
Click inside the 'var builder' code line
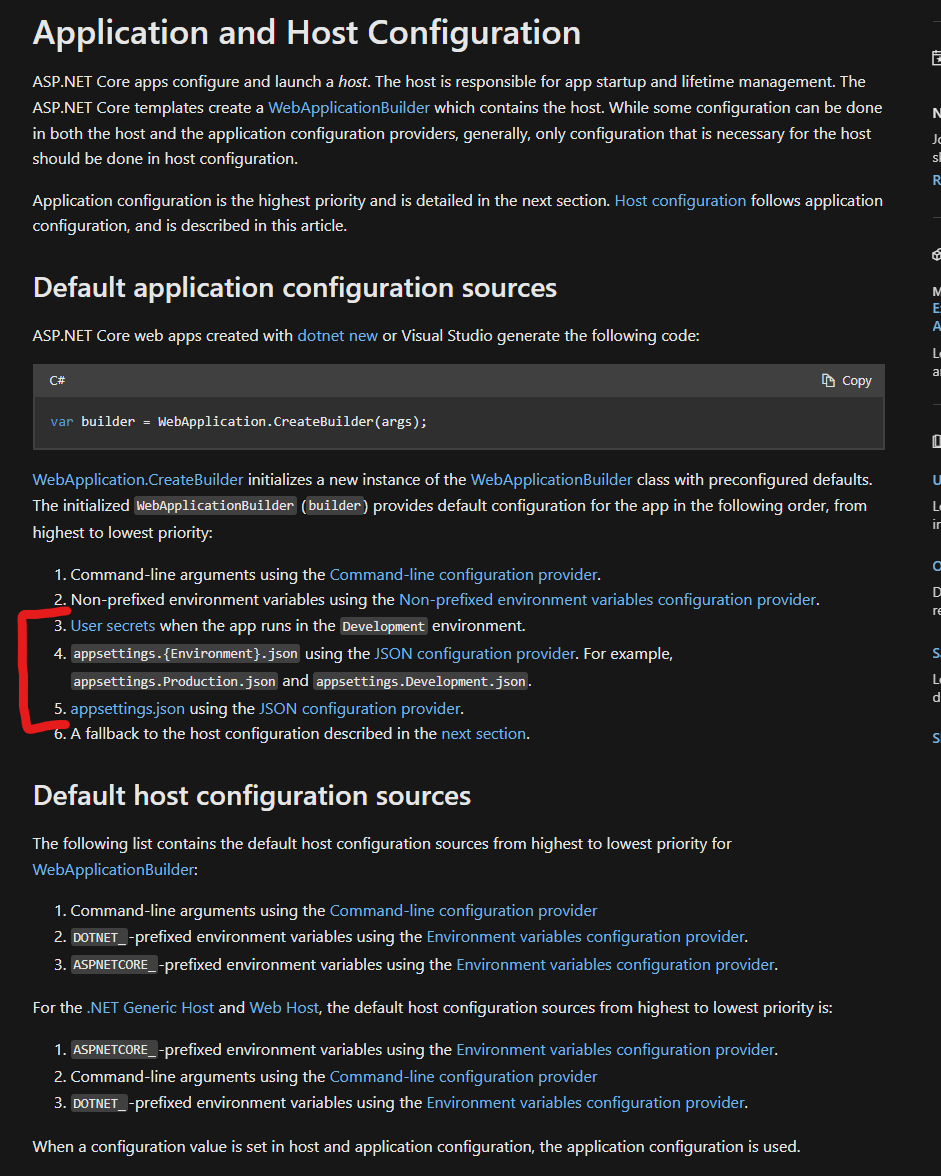[239, 421]
